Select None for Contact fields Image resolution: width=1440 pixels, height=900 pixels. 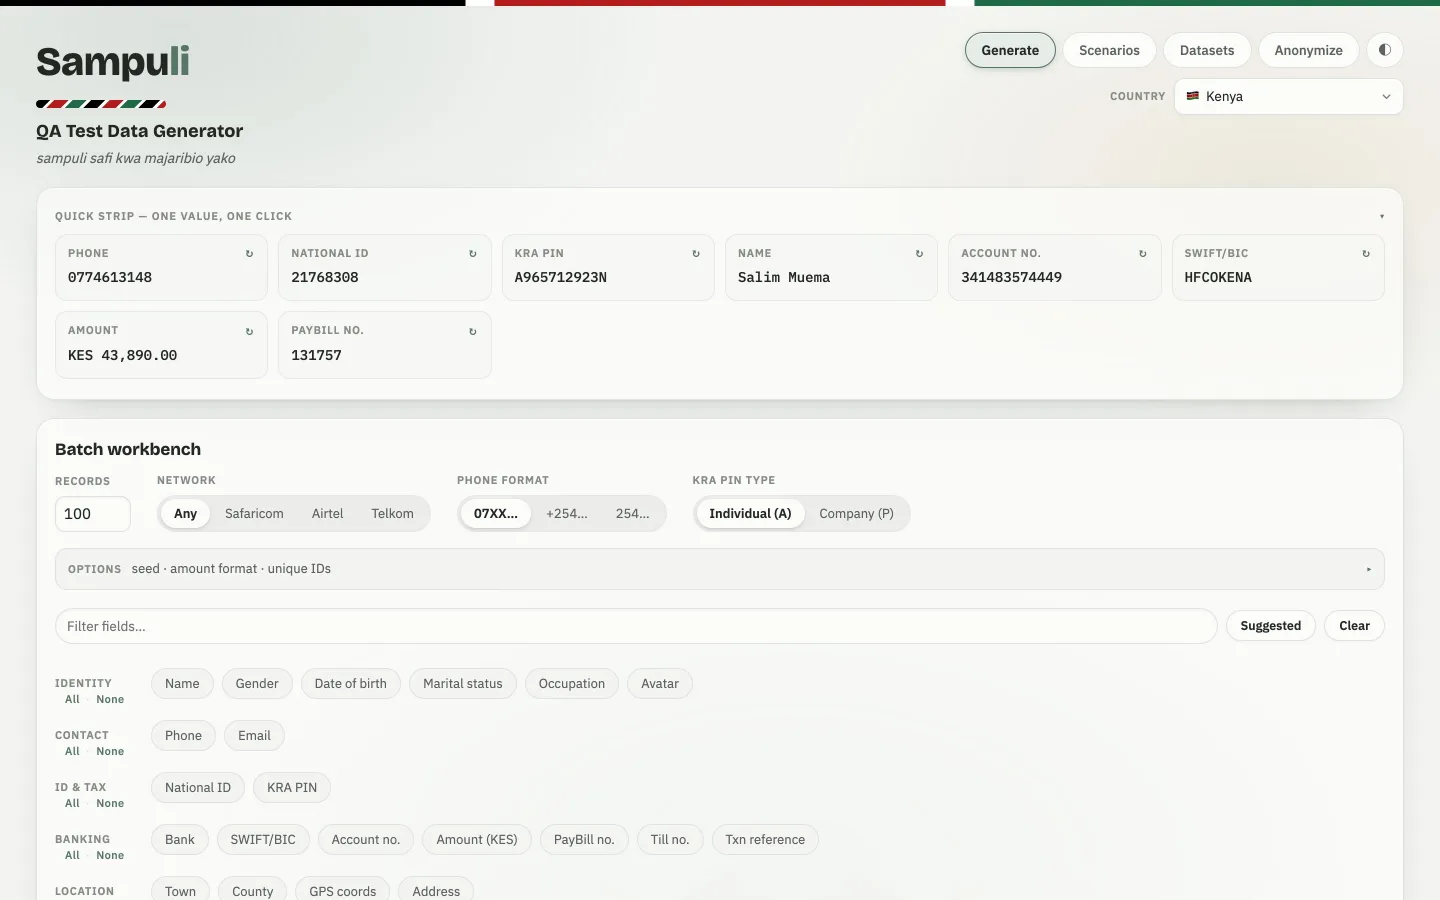tap(110, 752)
